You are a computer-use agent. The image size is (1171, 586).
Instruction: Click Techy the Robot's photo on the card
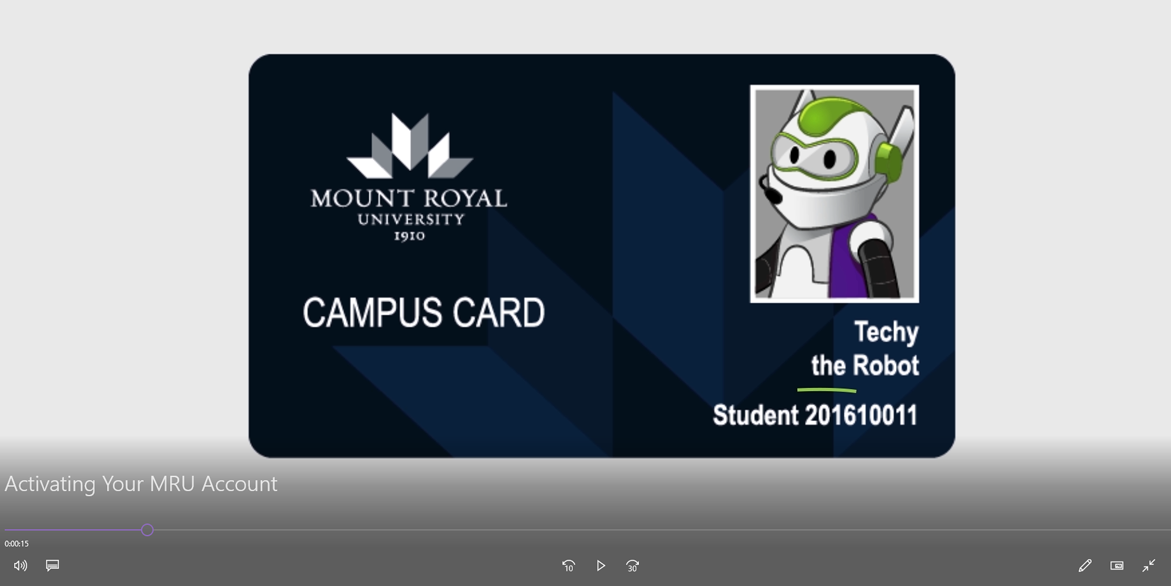(835, 194)
